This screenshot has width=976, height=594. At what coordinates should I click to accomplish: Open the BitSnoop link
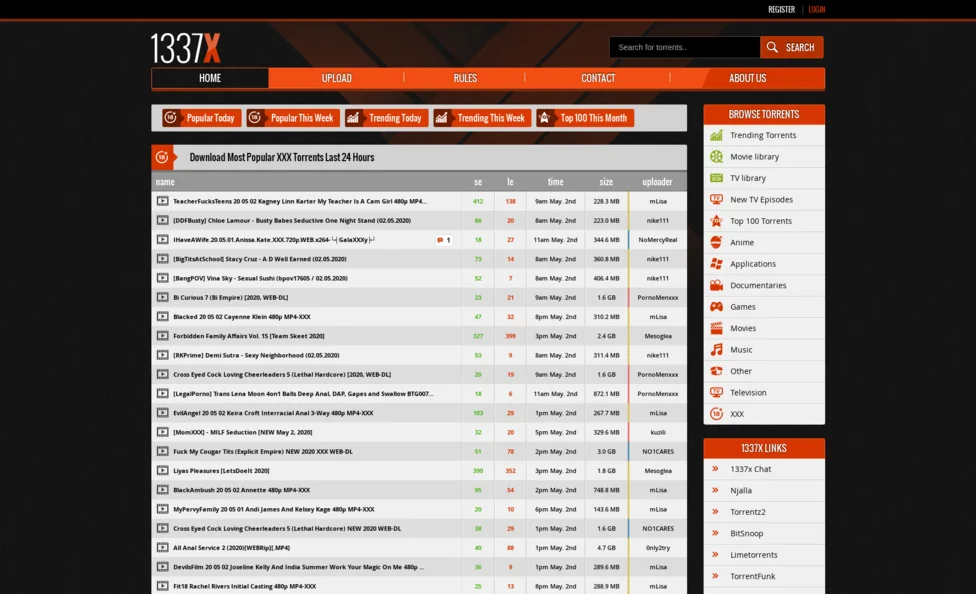(746, 534)
